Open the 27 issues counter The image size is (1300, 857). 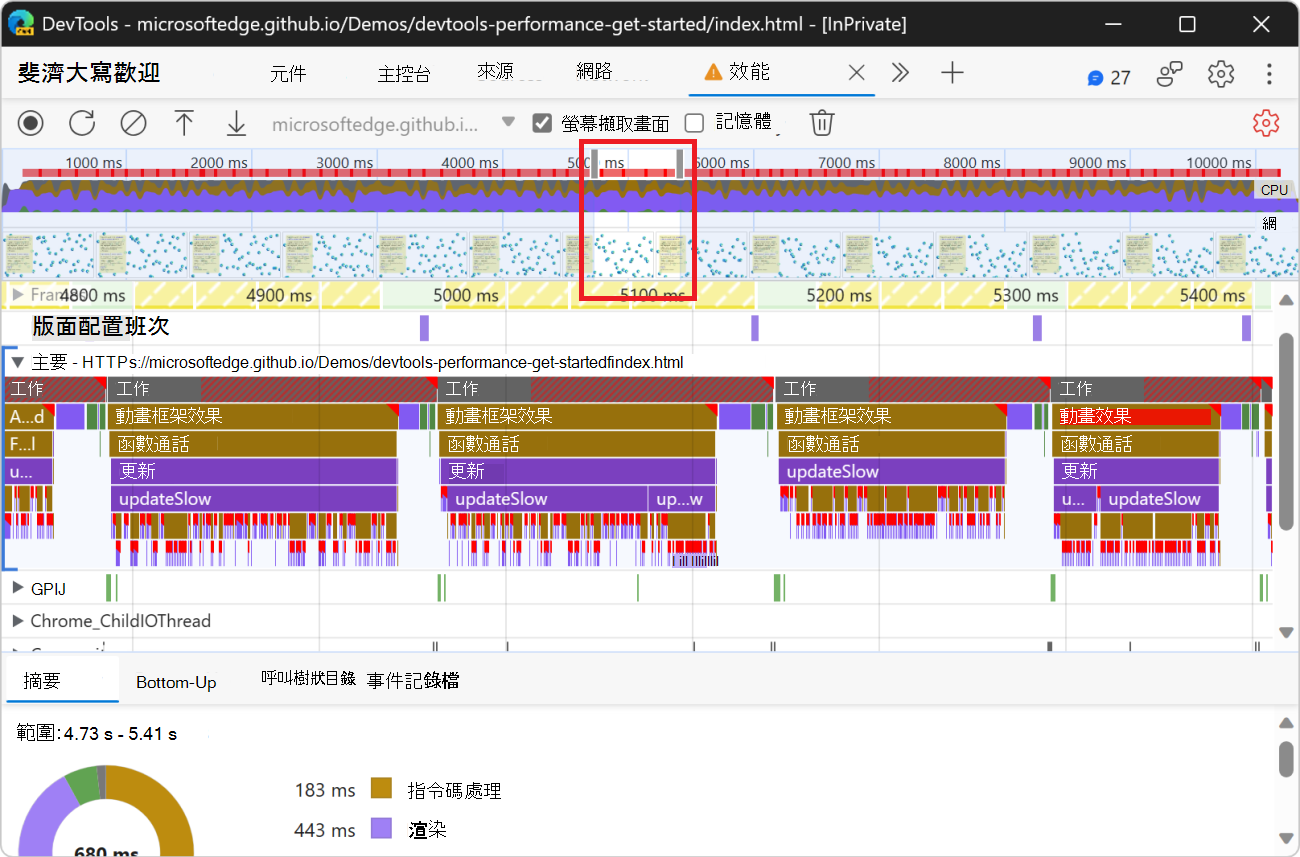pos(1109,77)
